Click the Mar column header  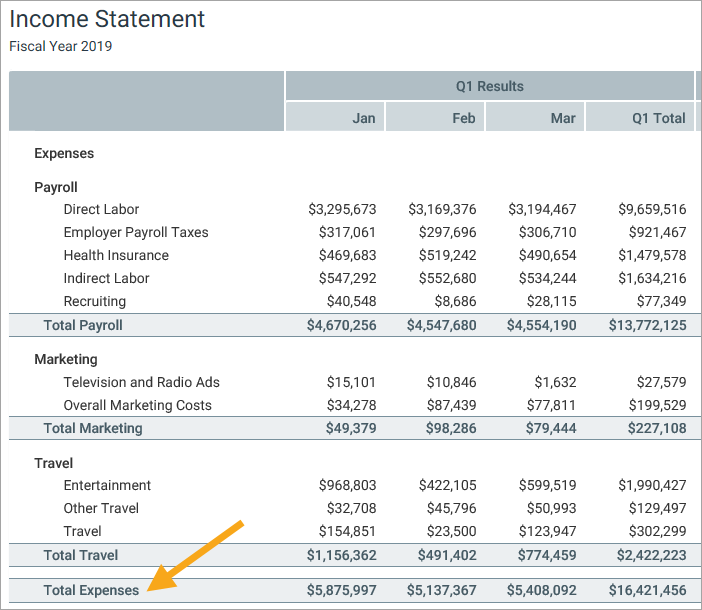pos(563,118)
